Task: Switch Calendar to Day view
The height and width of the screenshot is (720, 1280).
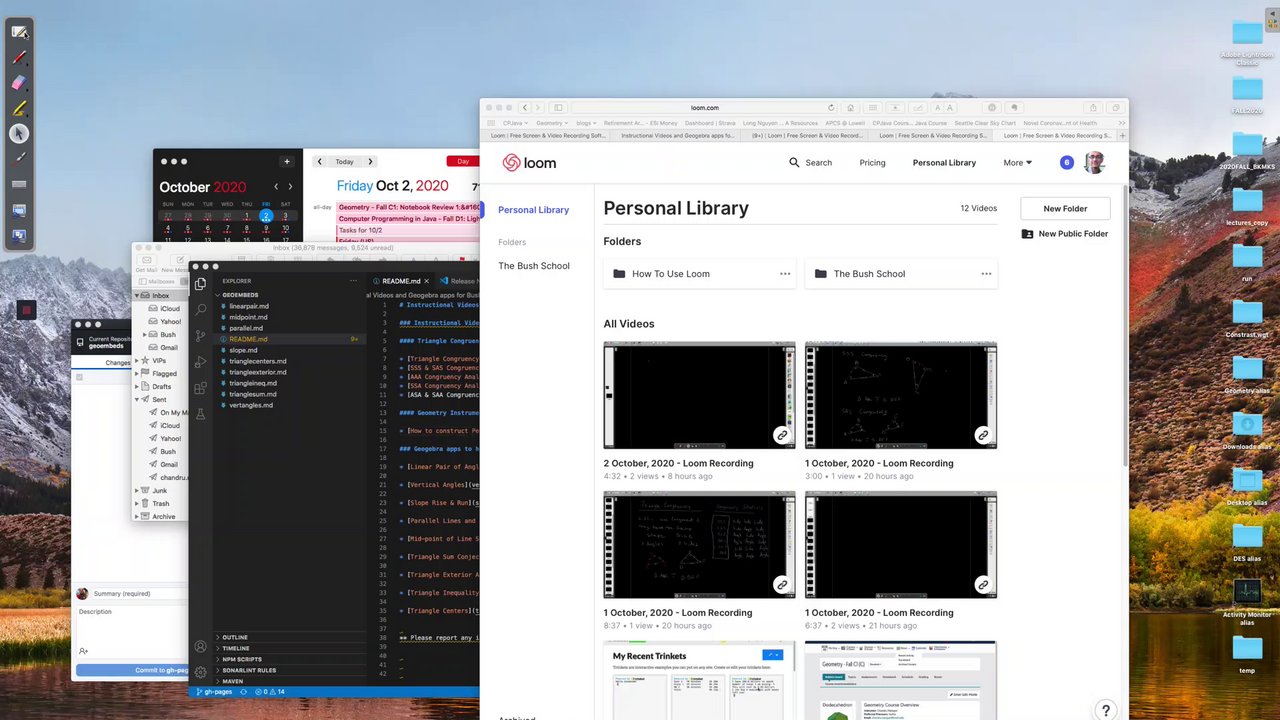Action: 463,161
